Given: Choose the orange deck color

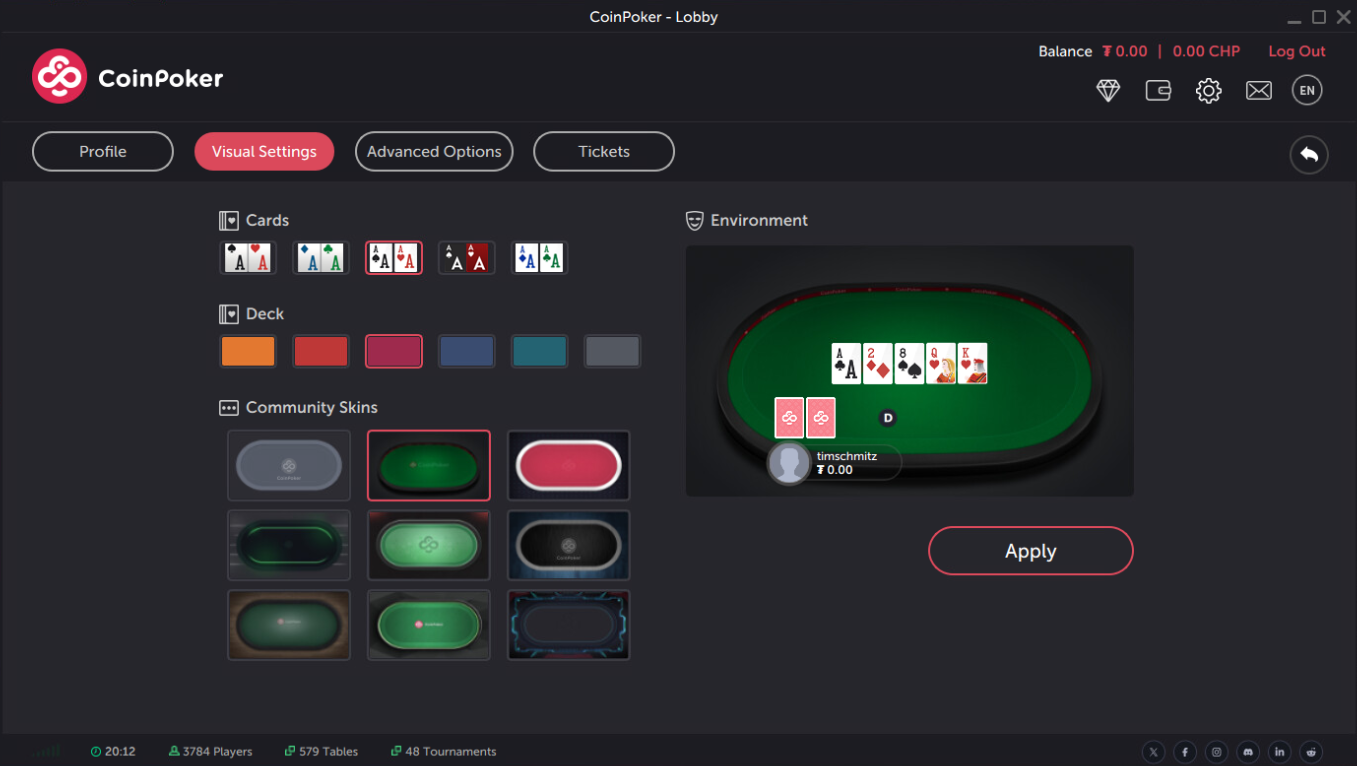Looking at the screenshot, I should click(248, 351).
